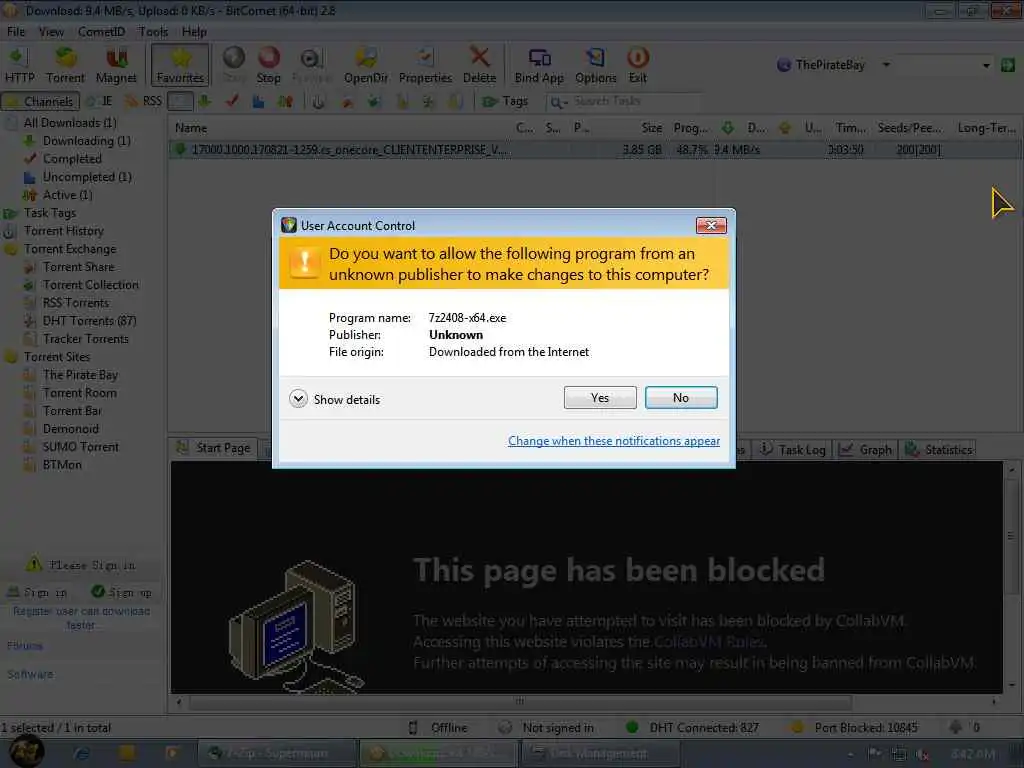Select SUMO Torrent site entry
The height and width of the screenshot is (768, 1024).
(81, 447)
